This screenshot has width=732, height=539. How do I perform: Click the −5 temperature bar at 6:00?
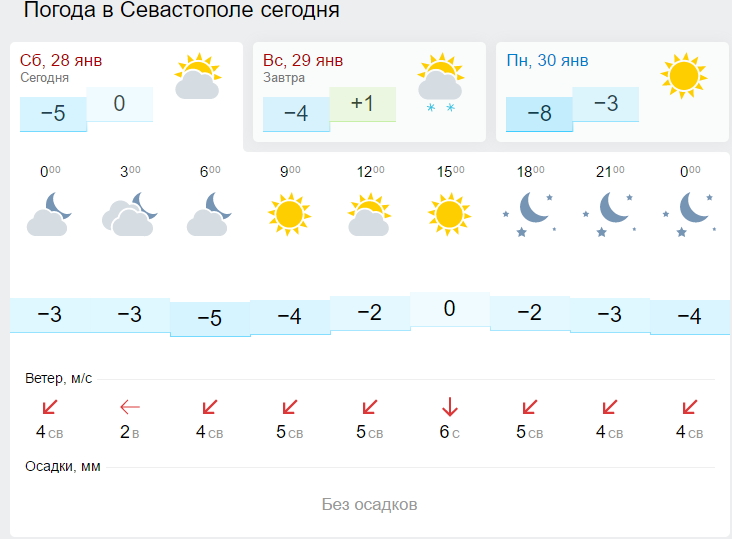pyautogui.click(x=210, y=318)
